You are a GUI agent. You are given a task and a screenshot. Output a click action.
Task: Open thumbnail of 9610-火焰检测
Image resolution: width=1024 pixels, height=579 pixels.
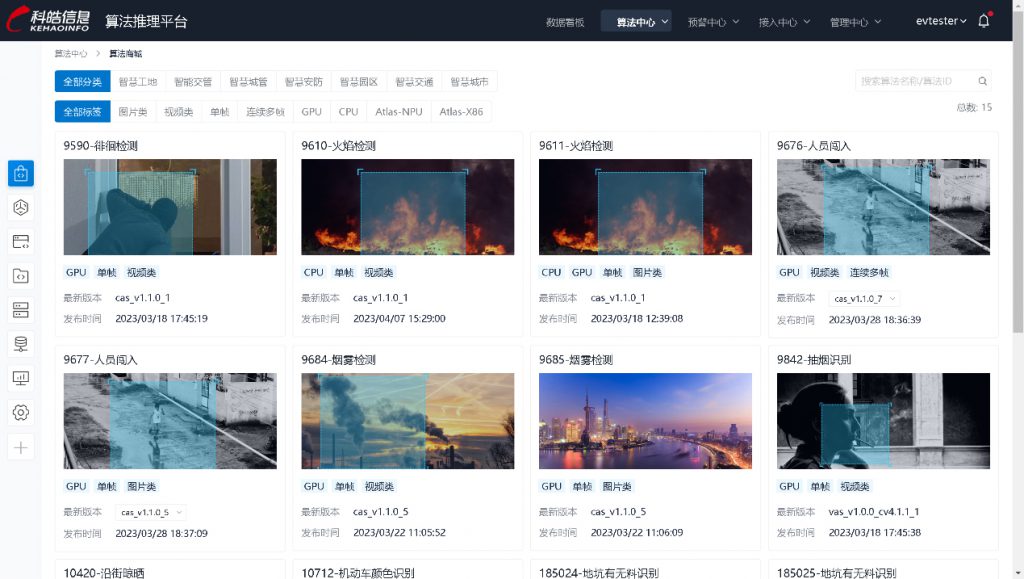pos(408,207)
